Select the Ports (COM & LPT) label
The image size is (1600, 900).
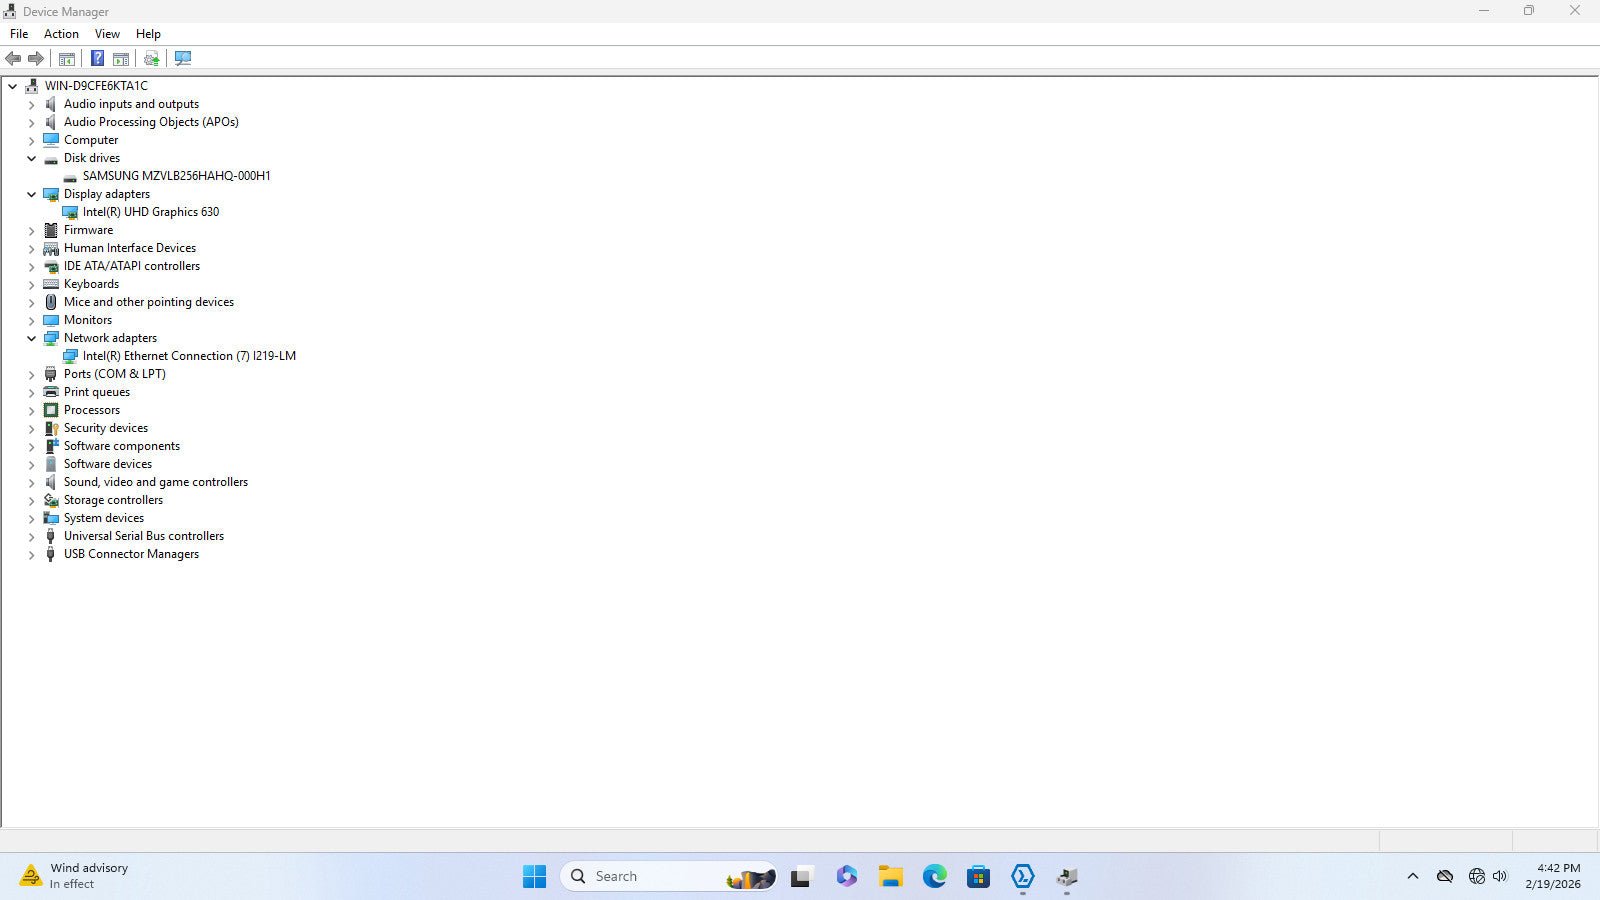[115, 374]
